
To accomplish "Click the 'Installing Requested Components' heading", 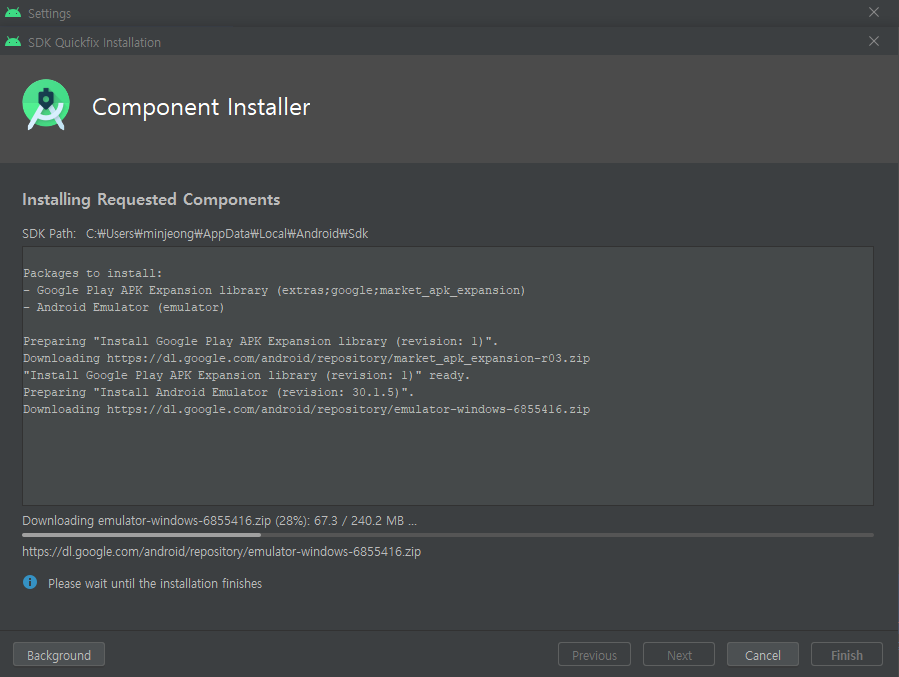I will pos(151,199).
